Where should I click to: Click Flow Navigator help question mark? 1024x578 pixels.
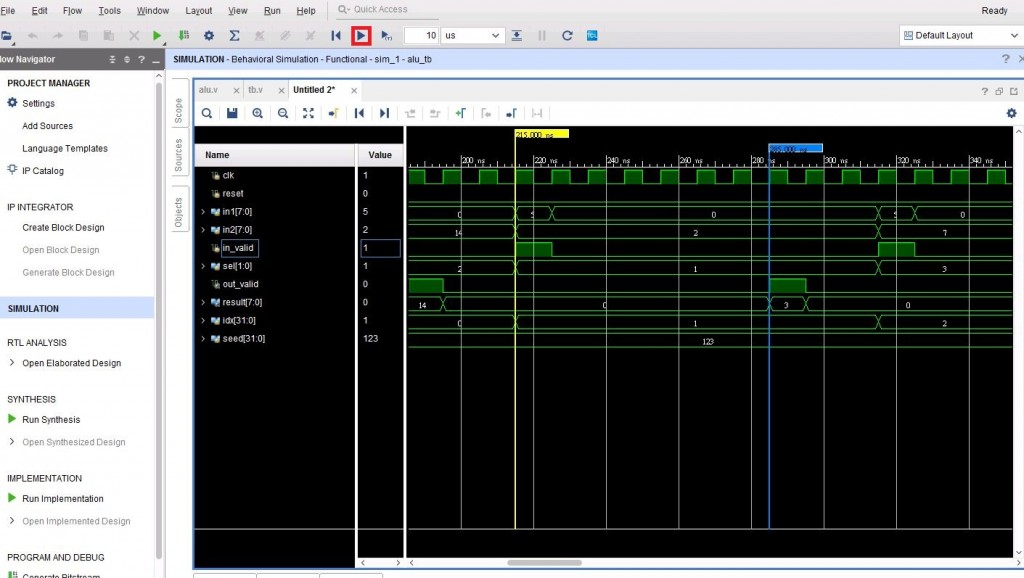tap(141, 59)
